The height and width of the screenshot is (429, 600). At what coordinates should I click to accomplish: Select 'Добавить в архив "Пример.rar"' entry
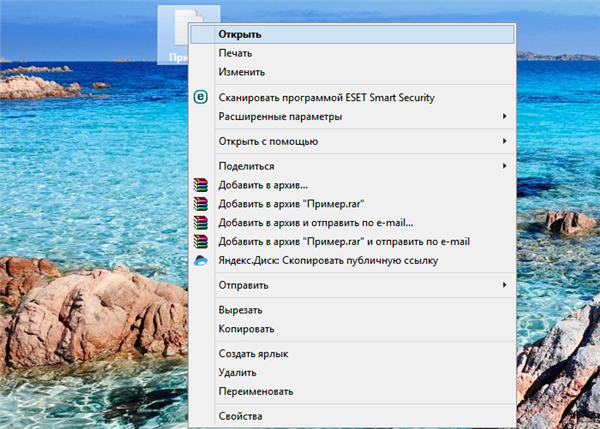[352, 204]
